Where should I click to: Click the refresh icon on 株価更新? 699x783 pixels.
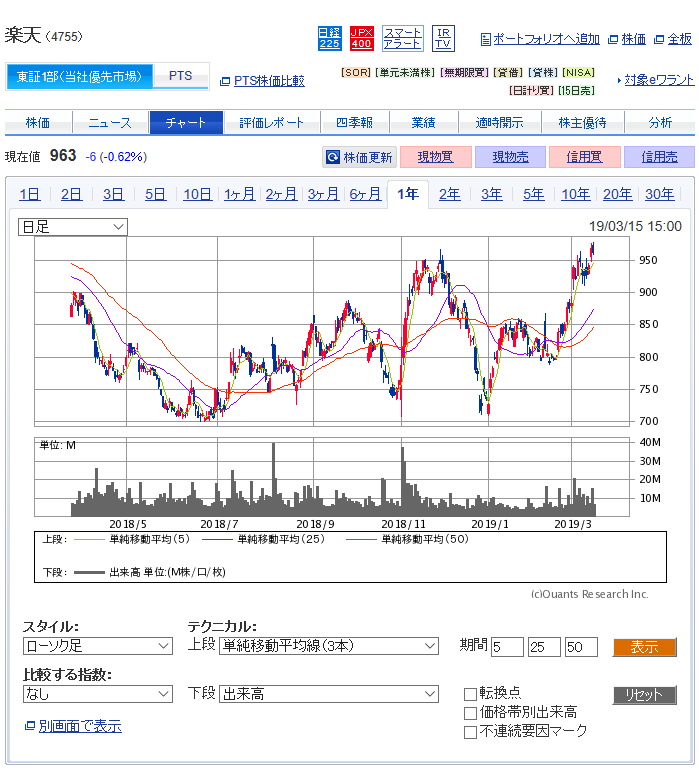(333, 157)
